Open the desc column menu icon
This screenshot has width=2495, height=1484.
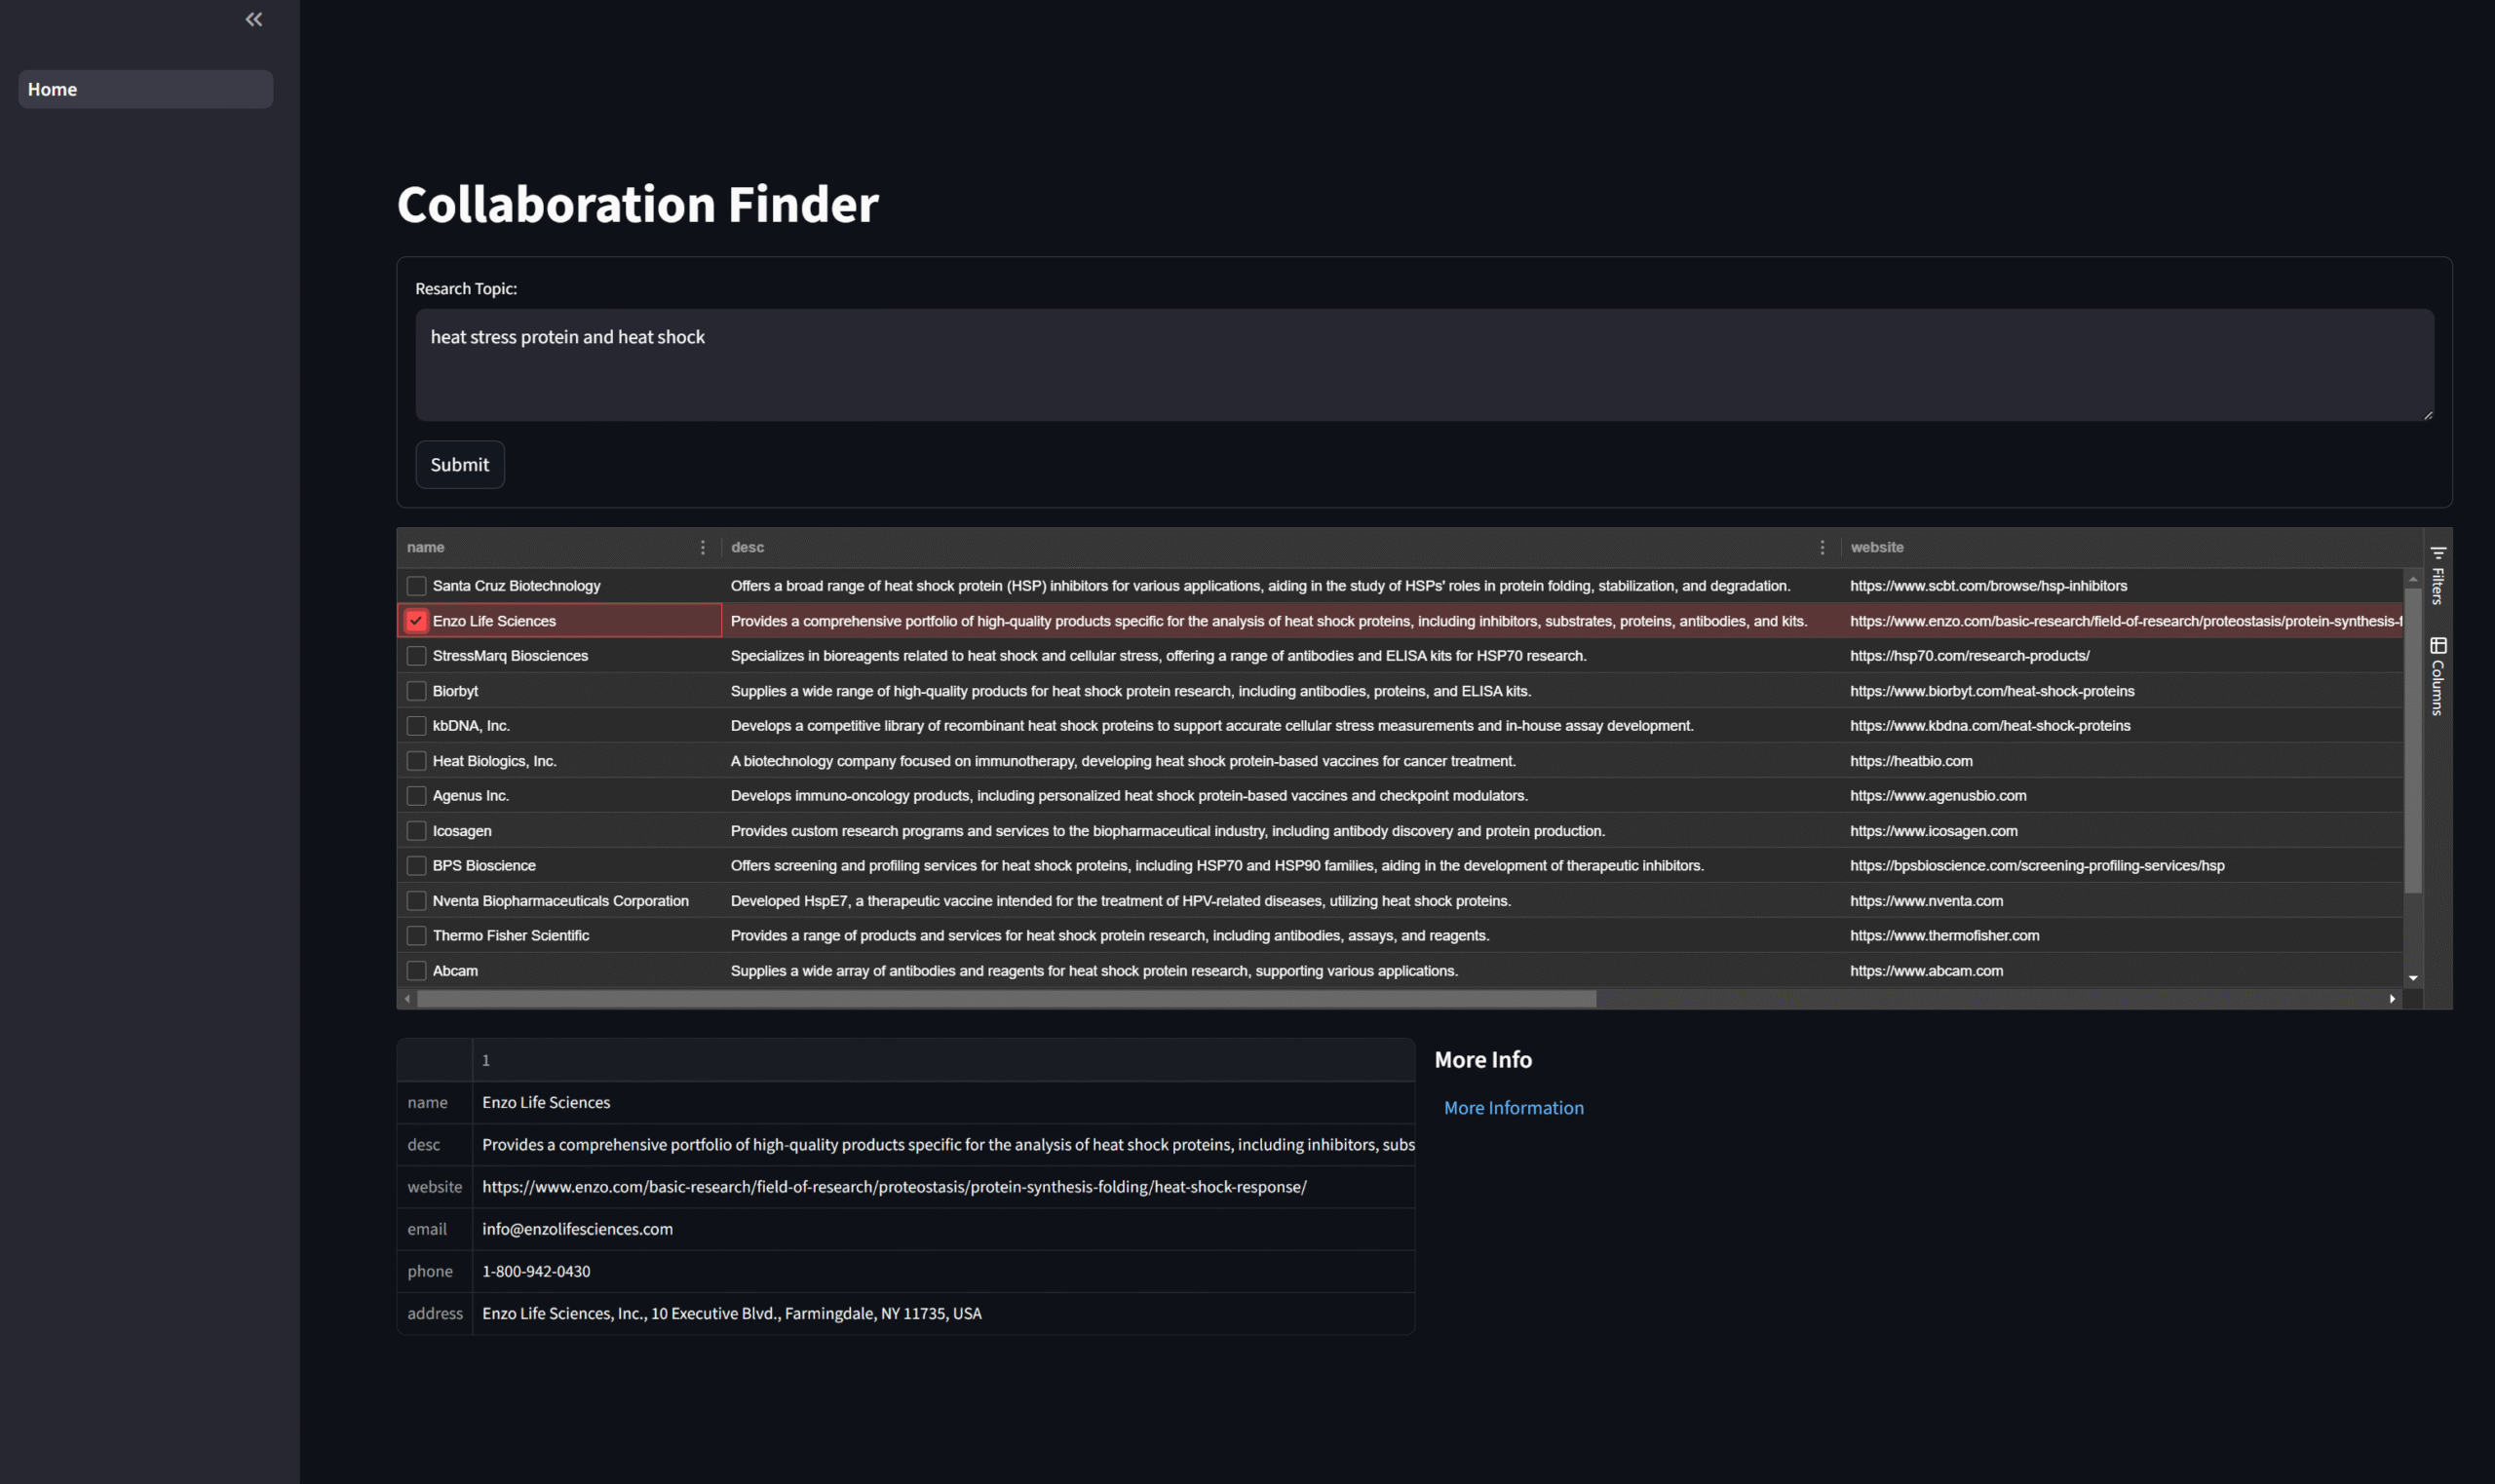pos(1822,547)
